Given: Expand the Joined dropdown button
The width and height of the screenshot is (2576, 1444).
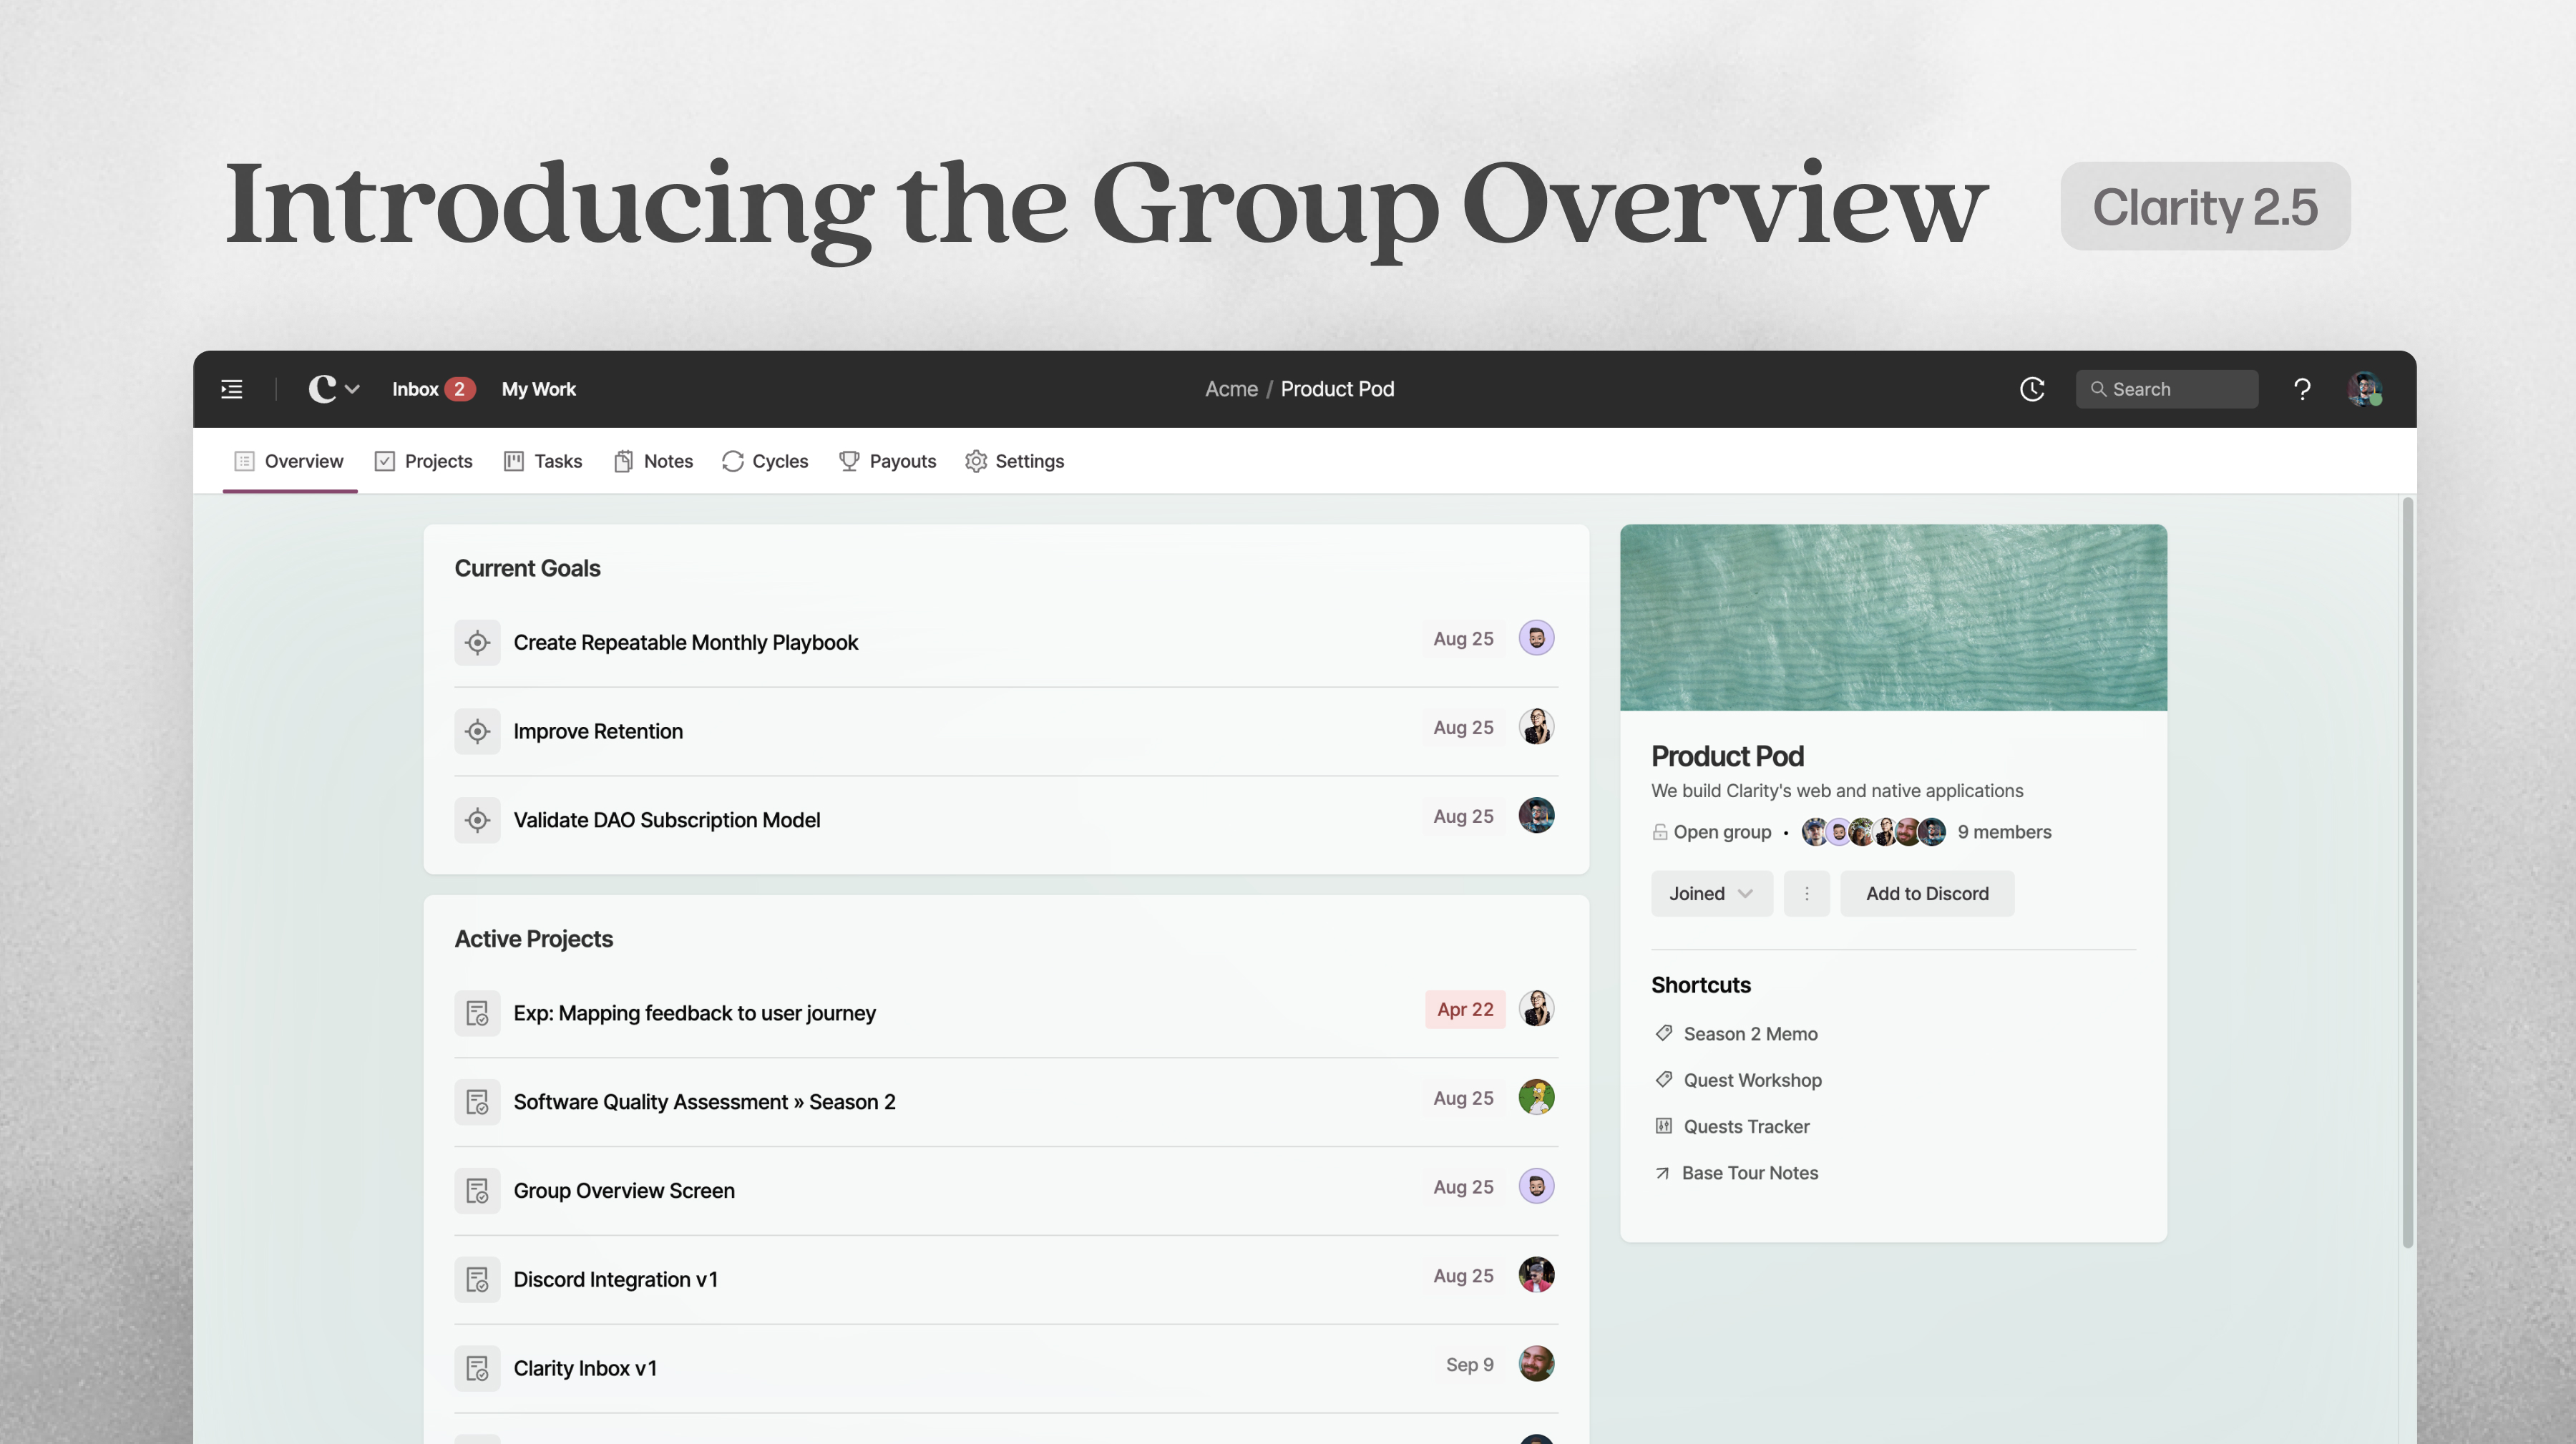Looking at the screenshot, I should (x=1711, y=893).
